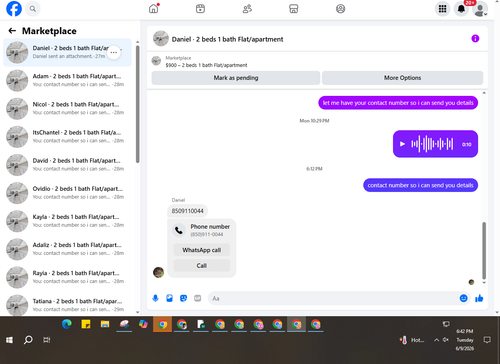This screenshot has width=500, height=364.
Task: Choose a sticker icon
Action: 183,298
